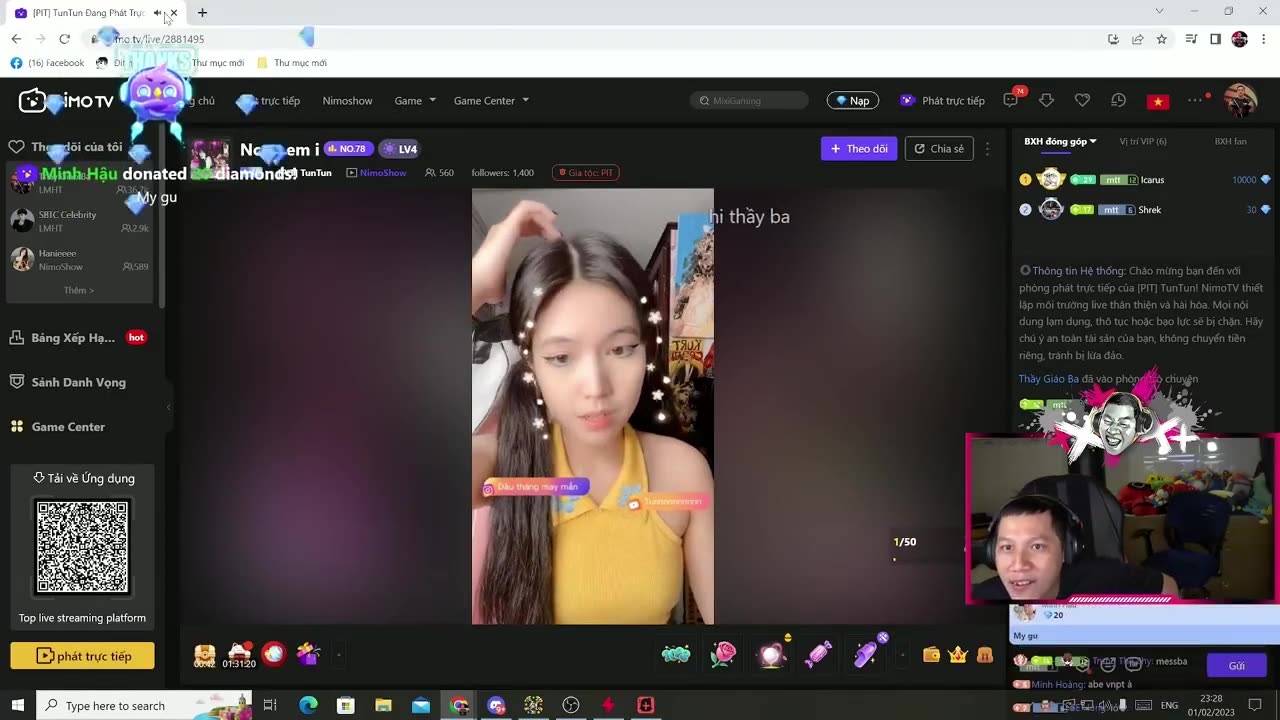Click the yellow phát trực tiếp sidebar button
The image size is (1280, 720).
click(x=83, y=656)
